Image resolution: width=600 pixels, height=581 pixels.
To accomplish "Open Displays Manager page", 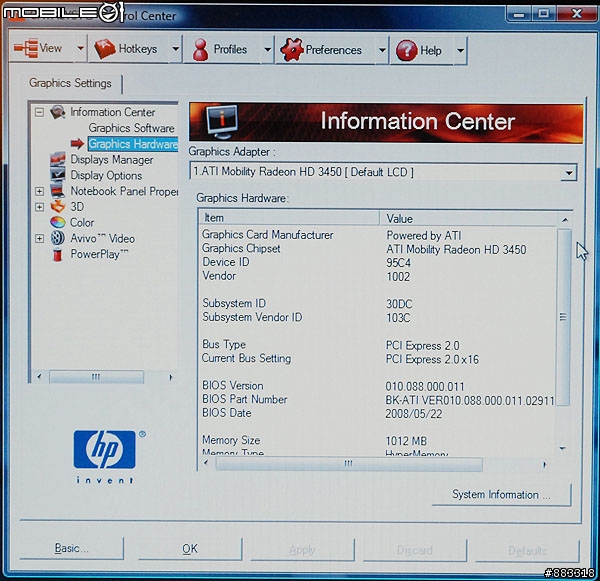I will pyautogui.click(x=112, y=160).
